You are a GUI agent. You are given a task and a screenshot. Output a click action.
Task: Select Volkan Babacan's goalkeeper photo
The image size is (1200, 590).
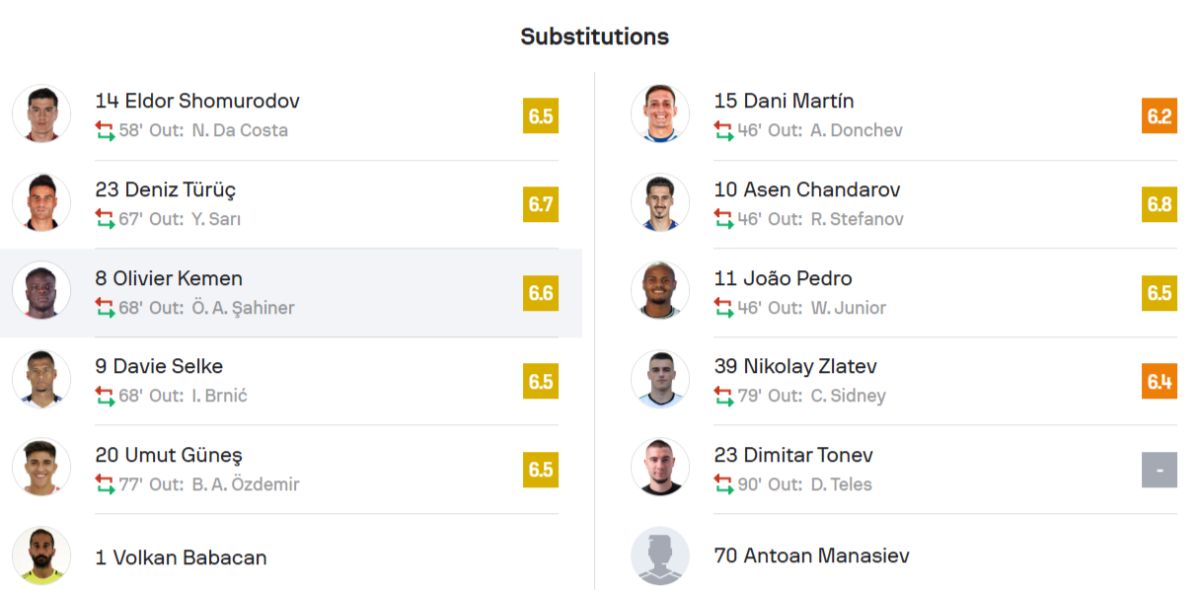42,556
